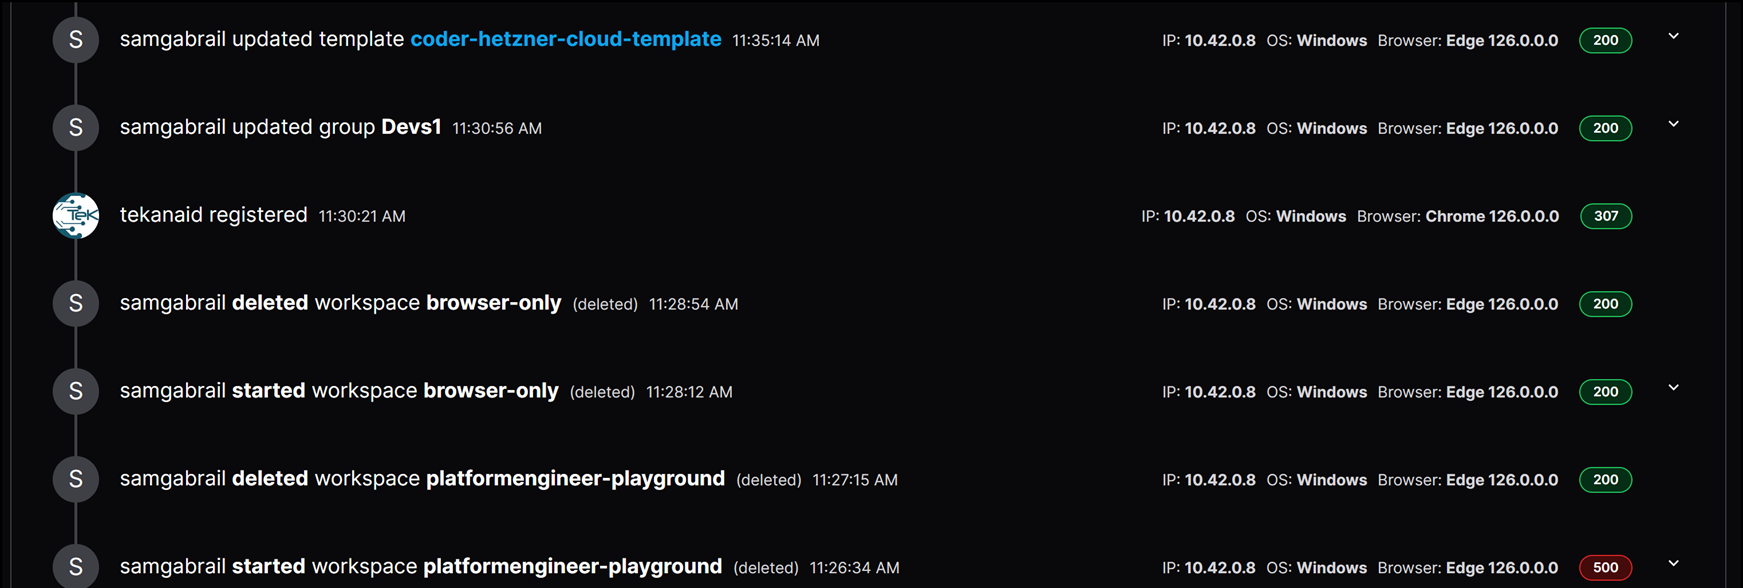Click the 307 status badge
This screenshot has height=588, width=1743.
coord(1605,216)
